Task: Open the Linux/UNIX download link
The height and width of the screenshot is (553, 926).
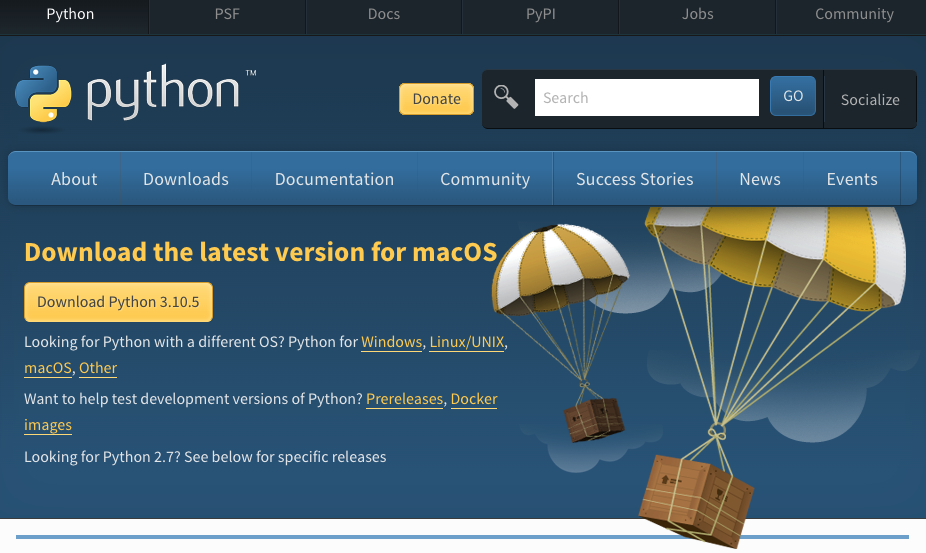Action: [x=467, y=342]
